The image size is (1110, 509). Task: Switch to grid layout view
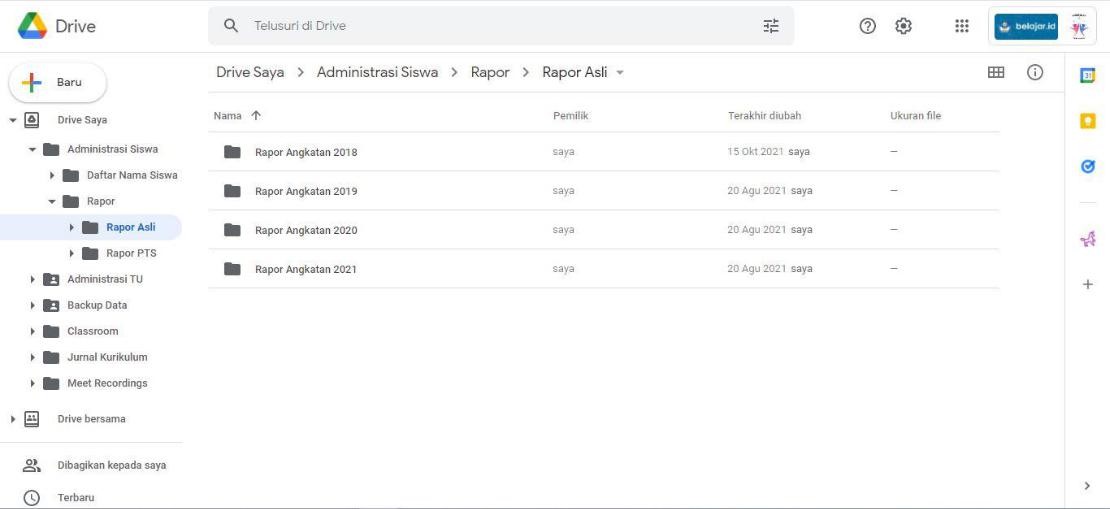(995, 72)
